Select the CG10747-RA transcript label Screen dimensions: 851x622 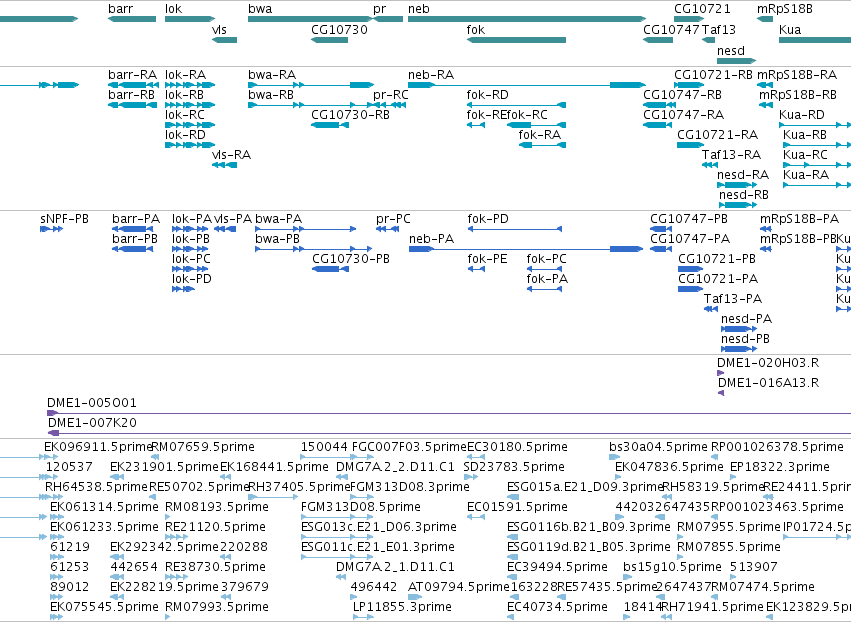pyautogui.click(x=683, y=115)
